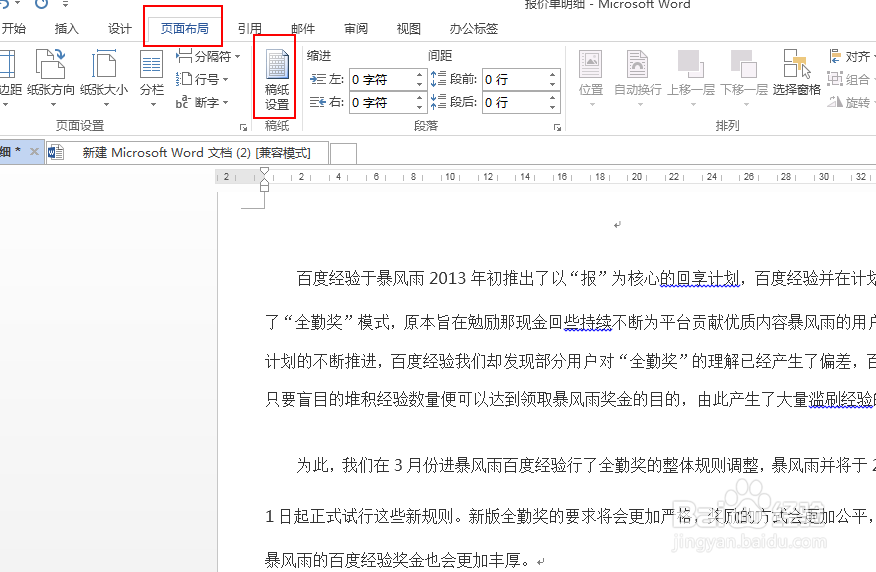876x572 pixels.
Task: Open the 邮件 tab
Action: click(x=303, y=28)
